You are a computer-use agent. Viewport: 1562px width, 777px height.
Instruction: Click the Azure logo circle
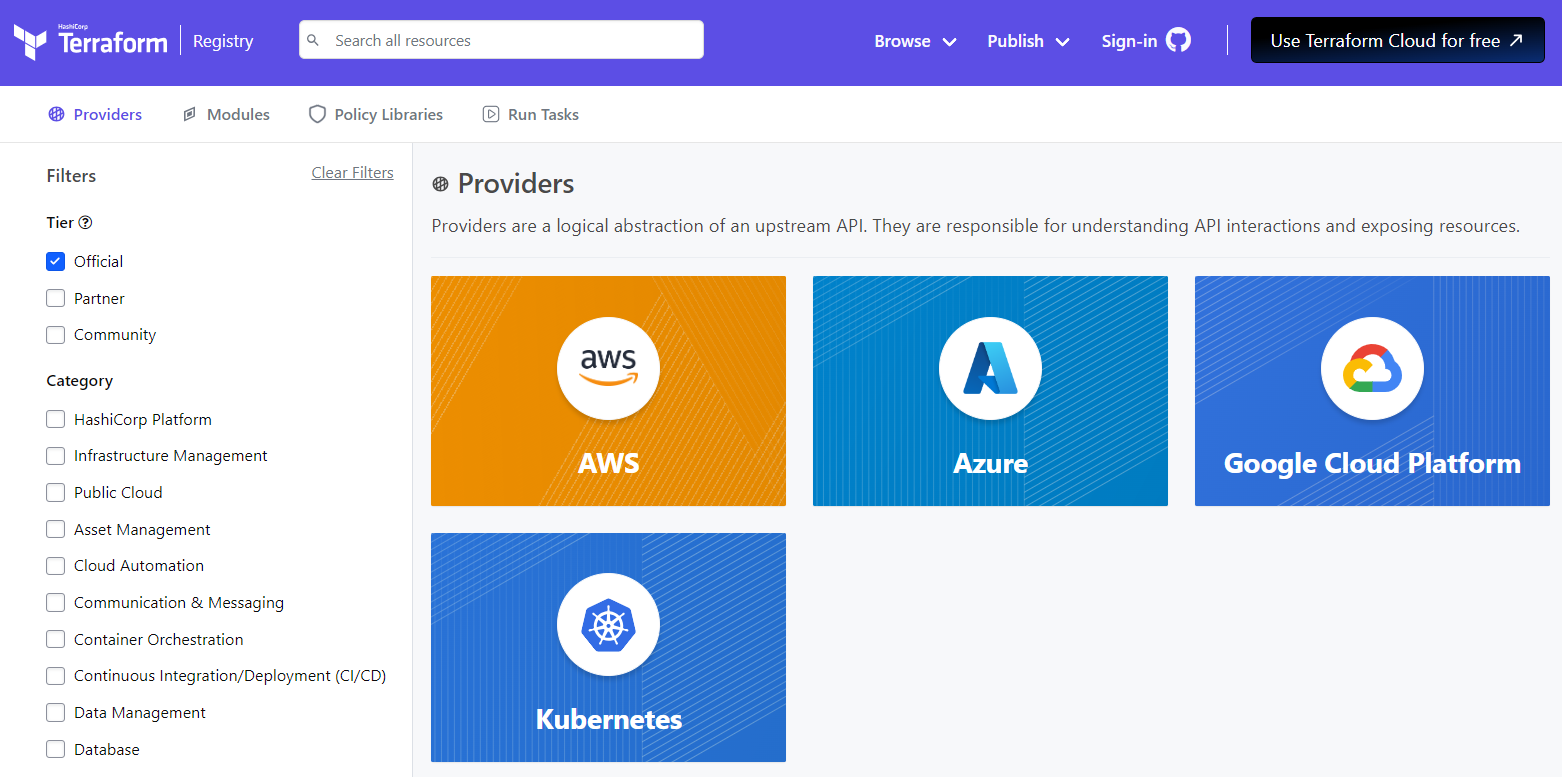(x=990, y=369)
